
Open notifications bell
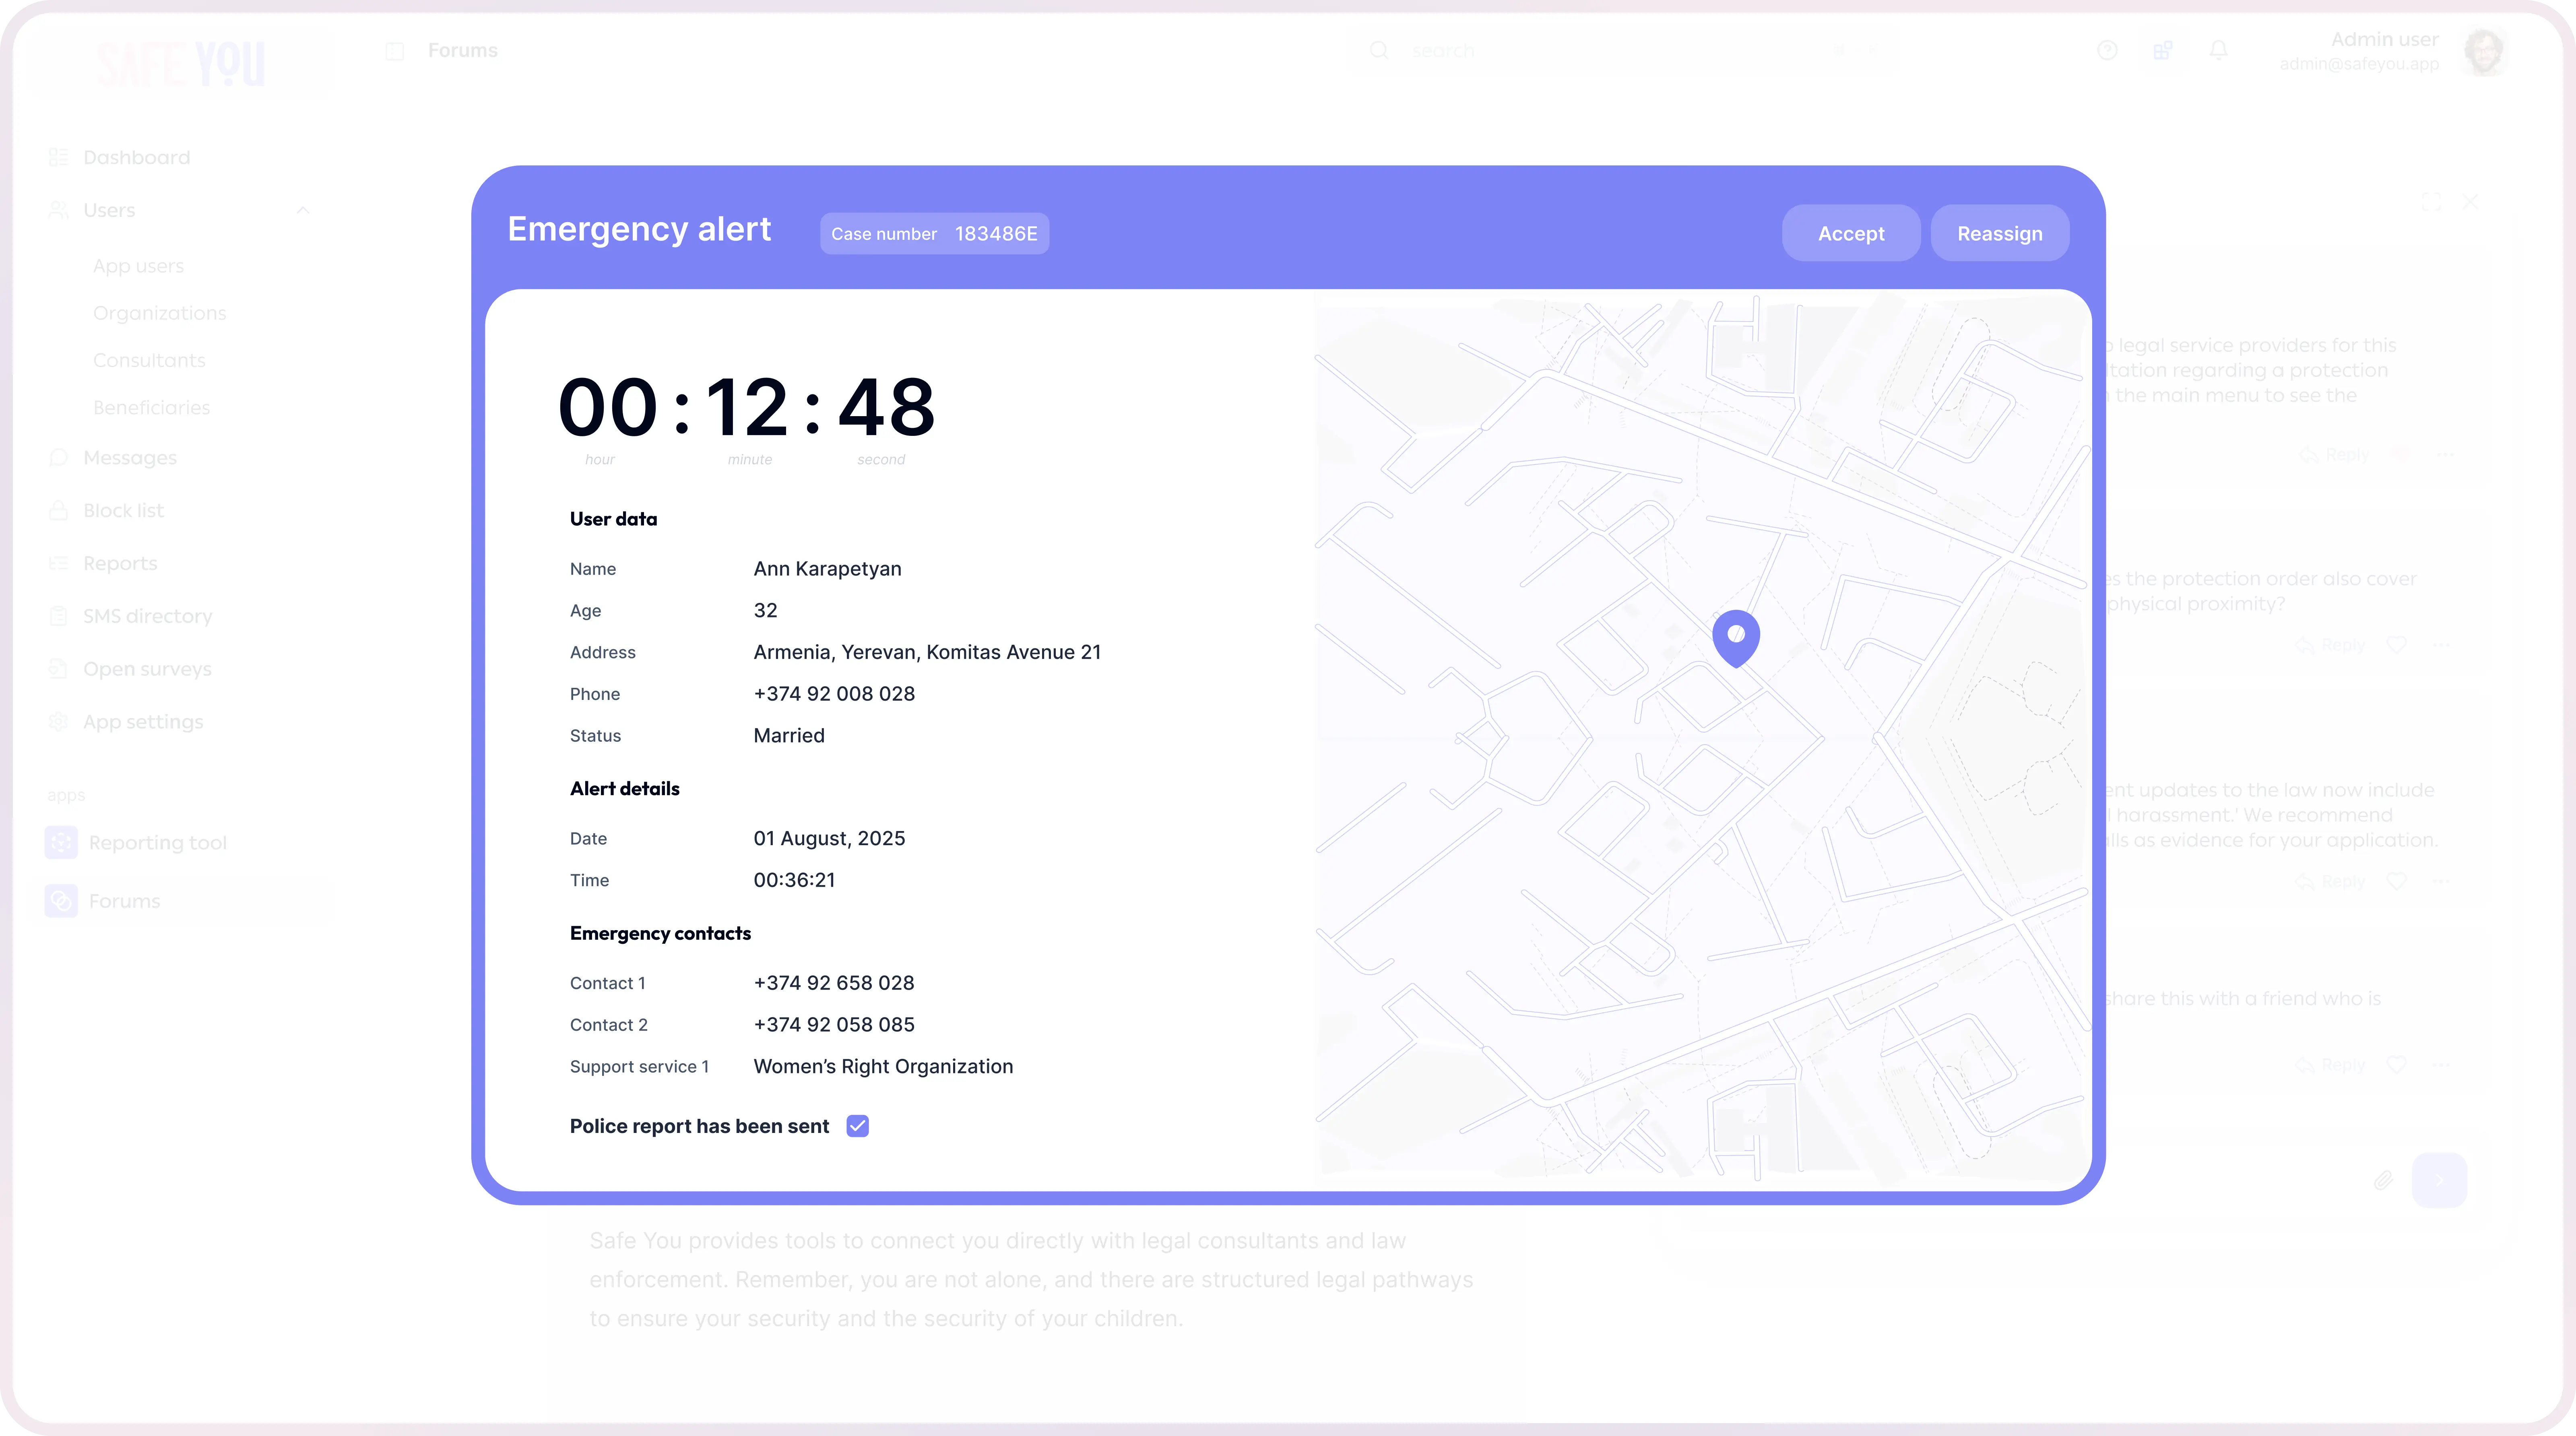pyautogui.click(x=2218, y=50)
